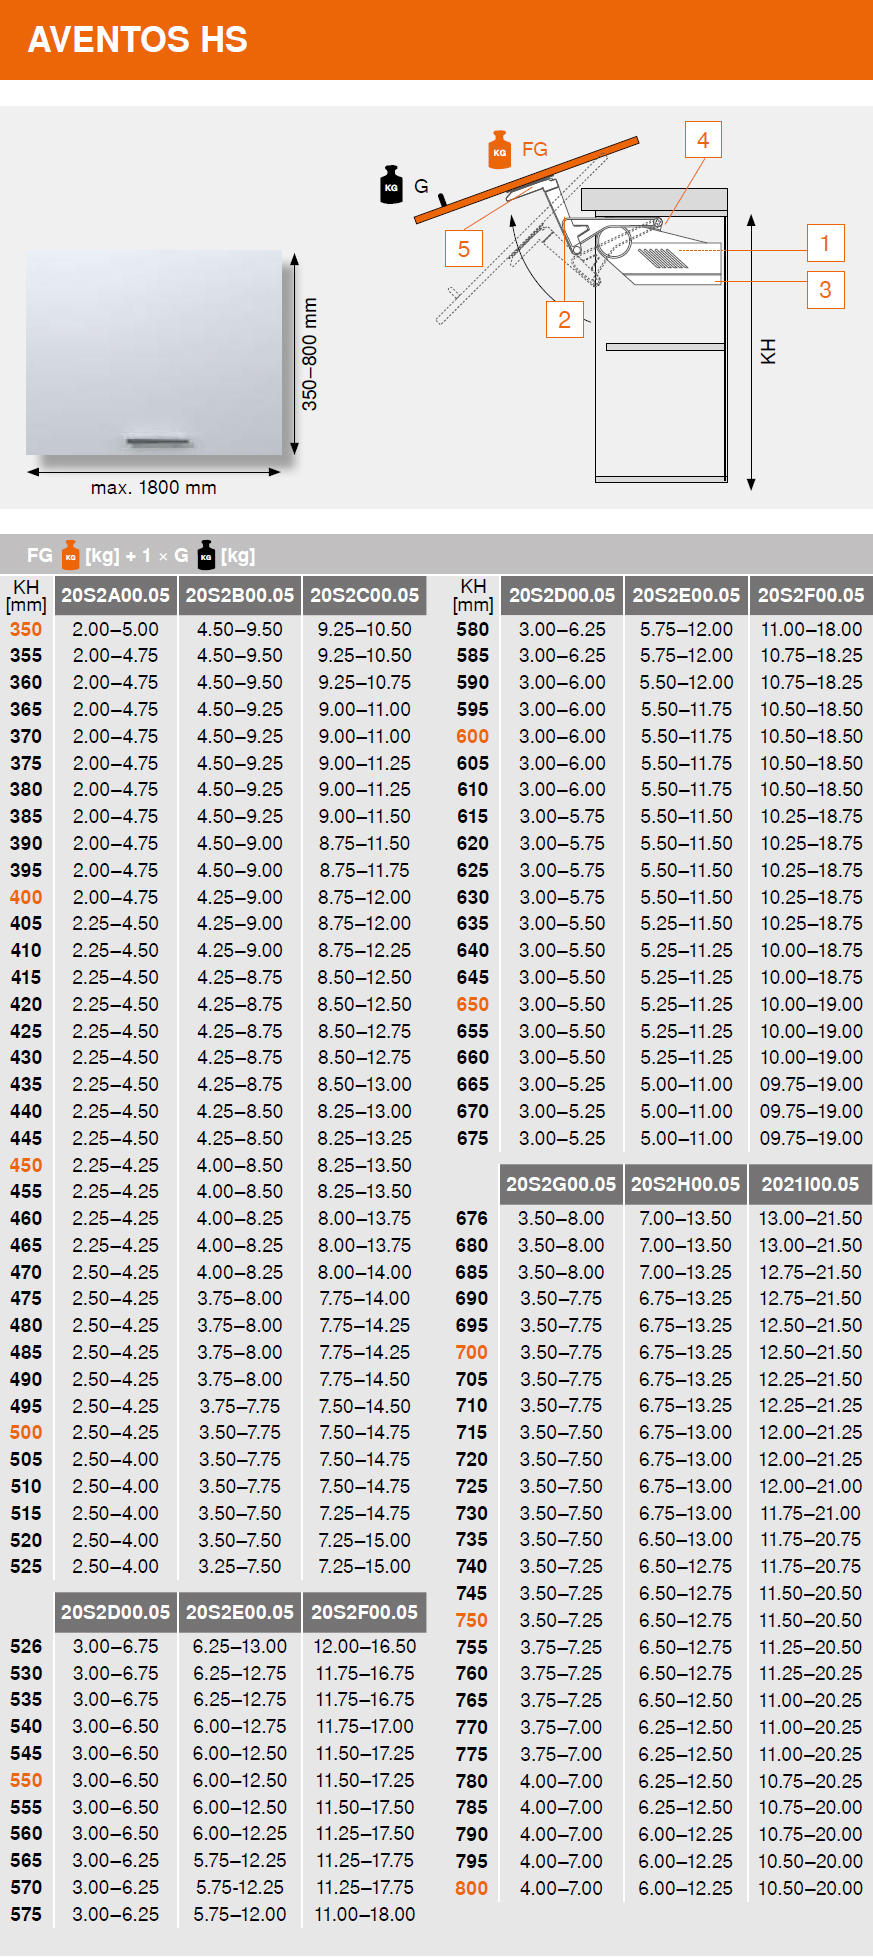Select the orange 700 KH row label
This screenshot has height=1958, width=873.
tap(472, 1352)
